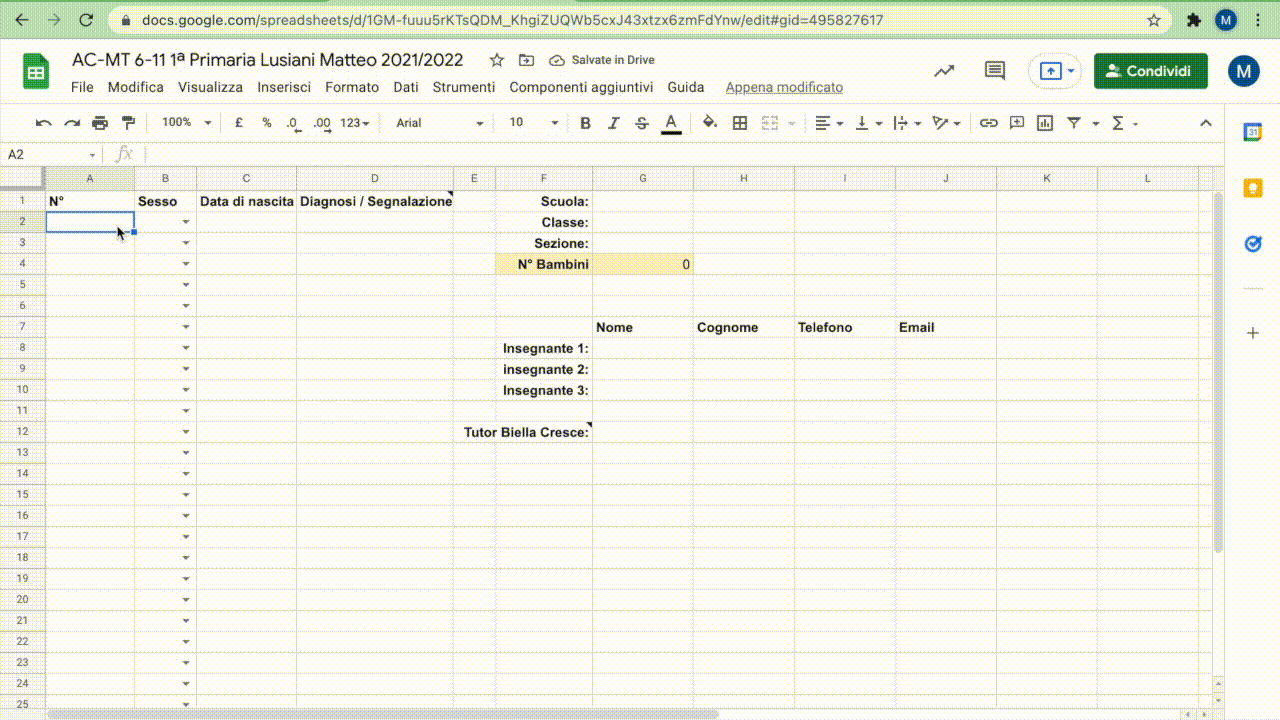Open the Appena modificato version history link
Screen dimensions: 1280x720
784,87
